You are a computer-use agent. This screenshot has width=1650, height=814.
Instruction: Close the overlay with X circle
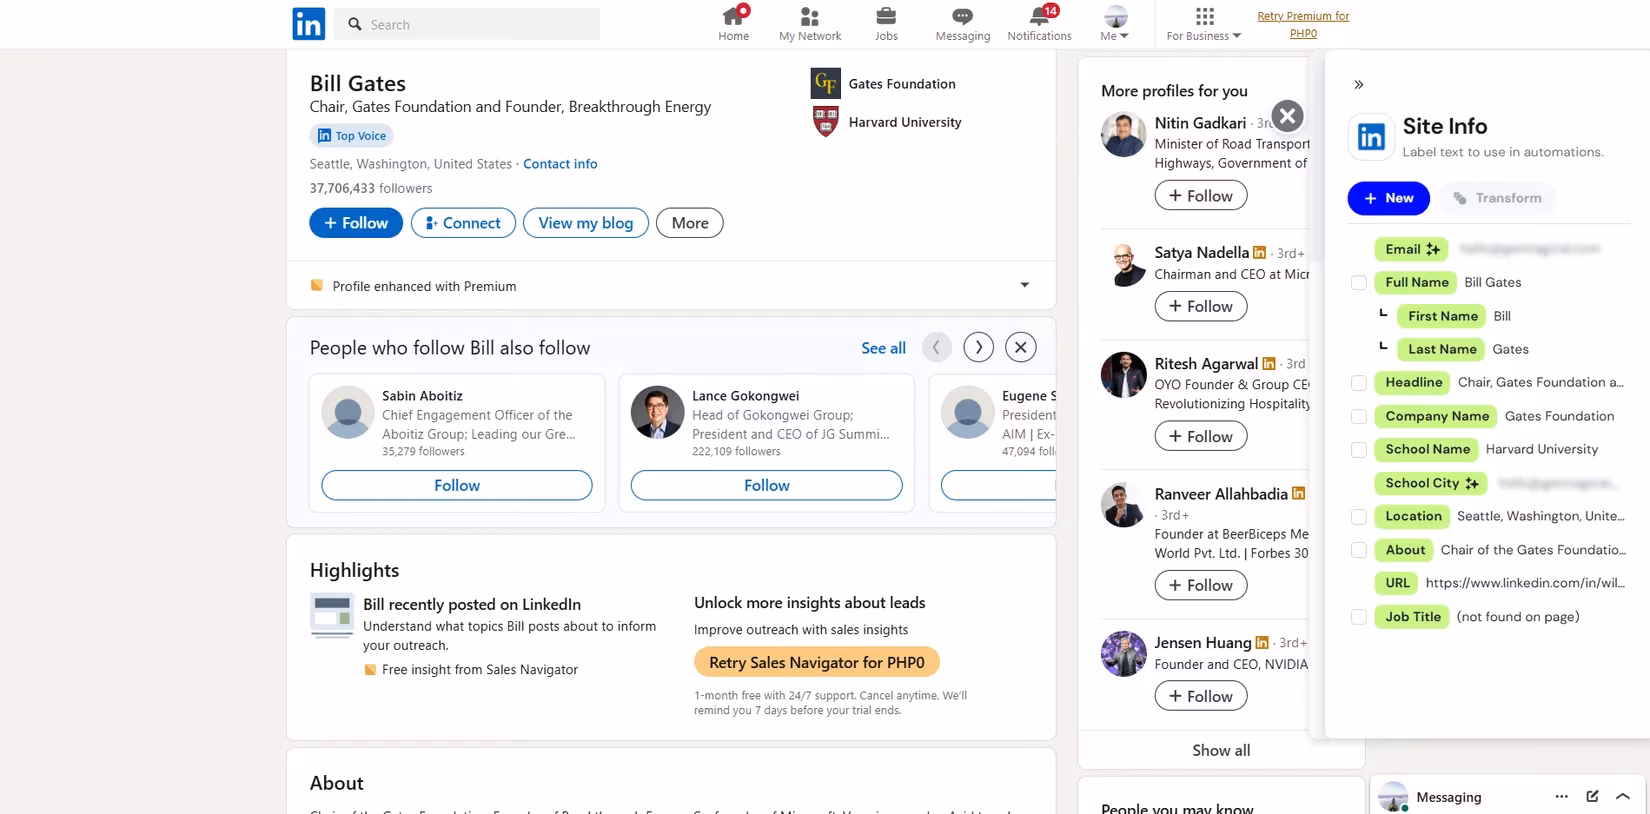pyautogui.click(x=1288, y=116)
